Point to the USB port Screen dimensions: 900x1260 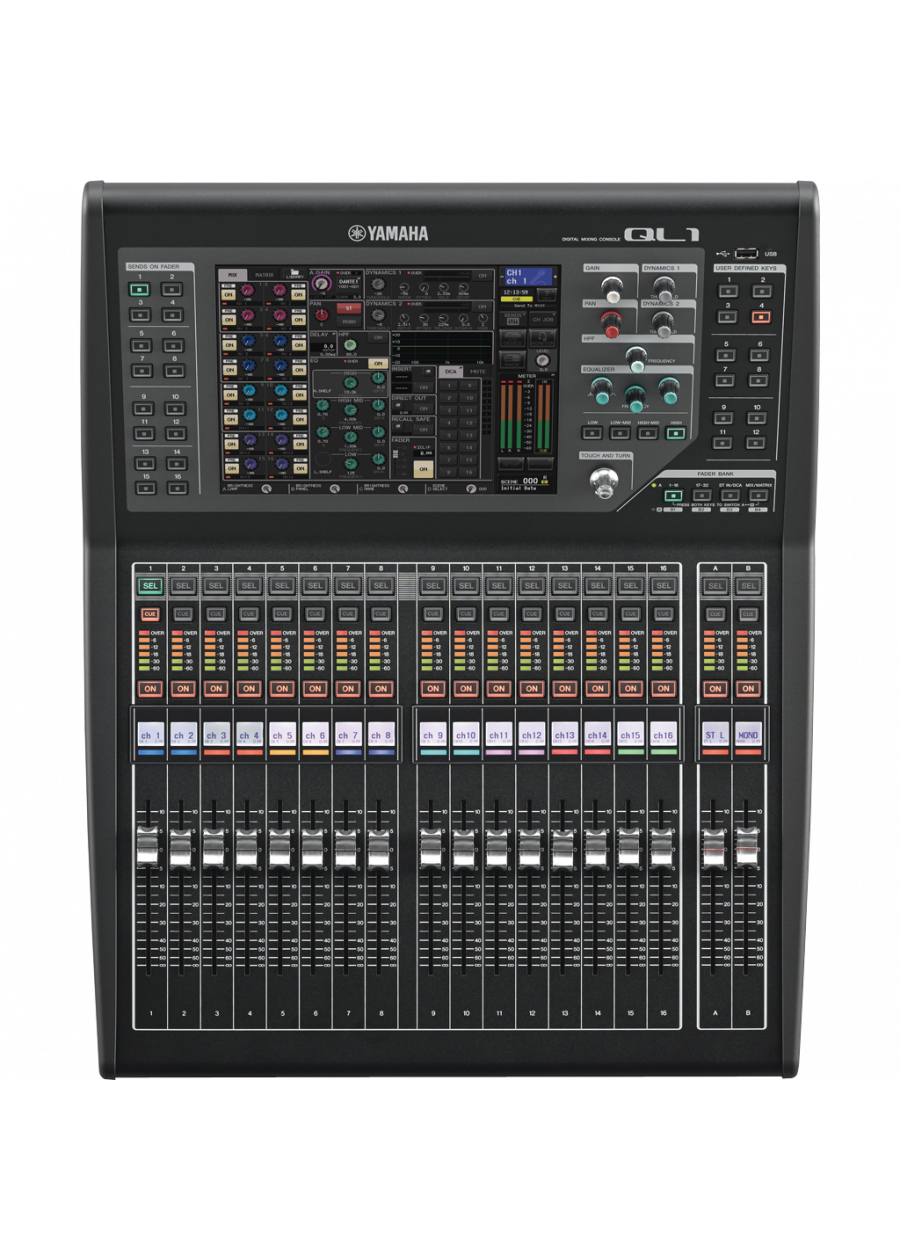[x=746, y=253]
